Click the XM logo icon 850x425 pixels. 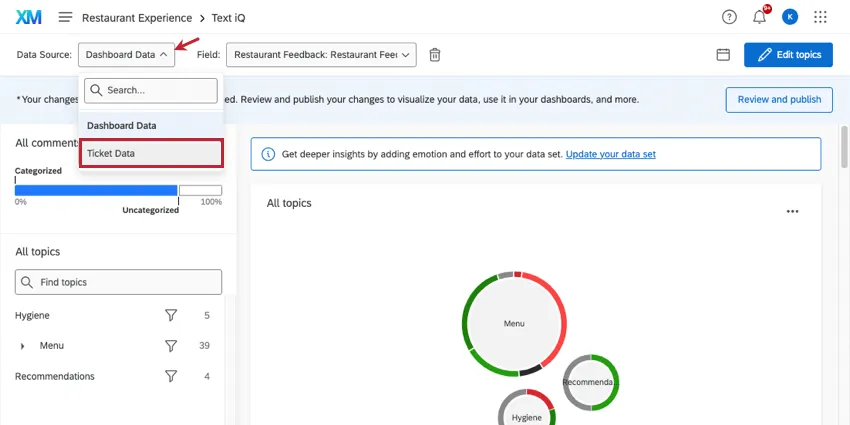(x=28, y=17)
